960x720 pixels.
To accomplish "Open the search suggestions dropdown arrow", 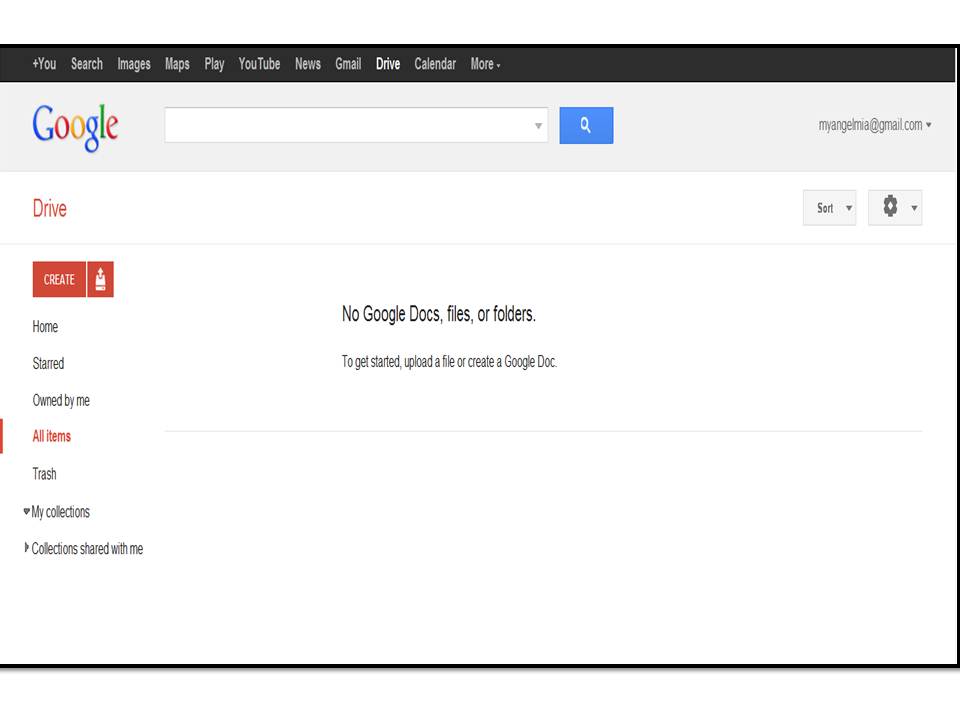I will (x=538, y=125).
